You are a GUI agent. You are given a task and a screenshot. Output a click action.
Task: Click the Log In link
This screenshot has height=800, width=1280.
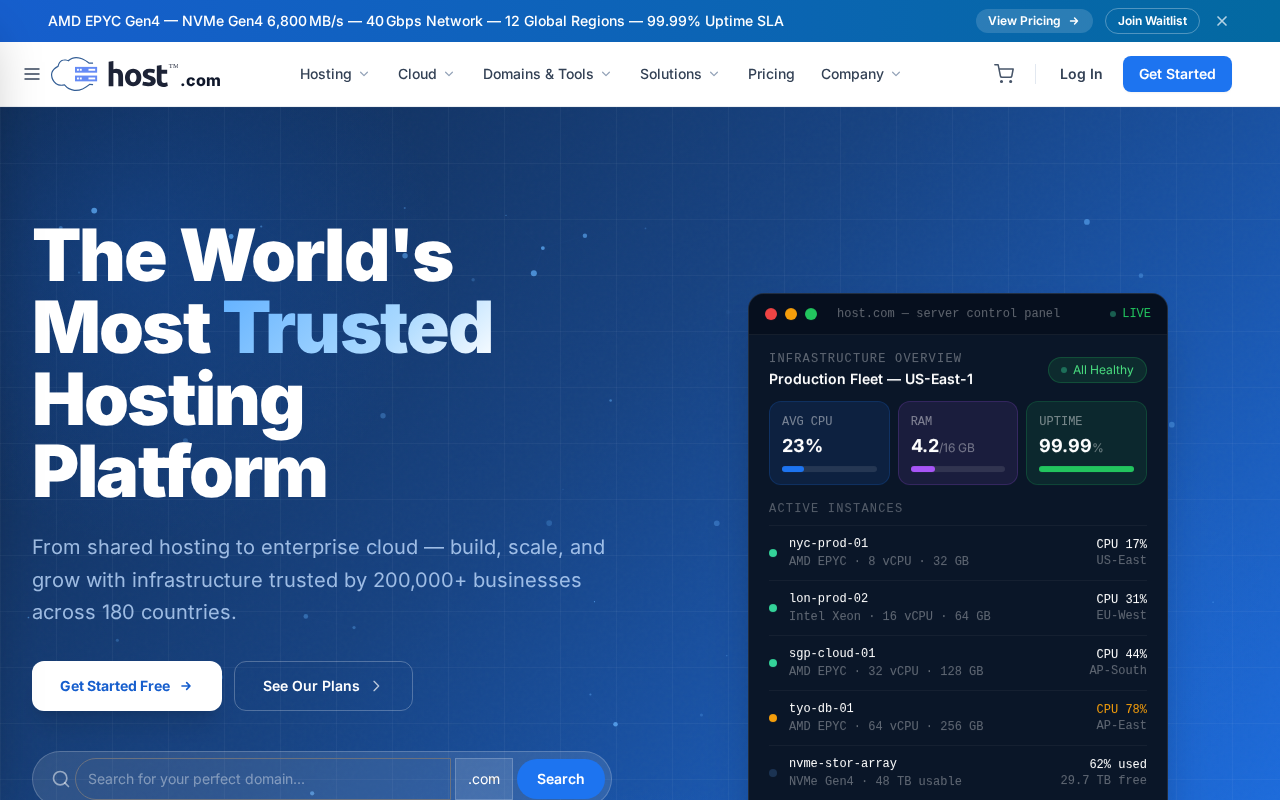pos(1081,74)
